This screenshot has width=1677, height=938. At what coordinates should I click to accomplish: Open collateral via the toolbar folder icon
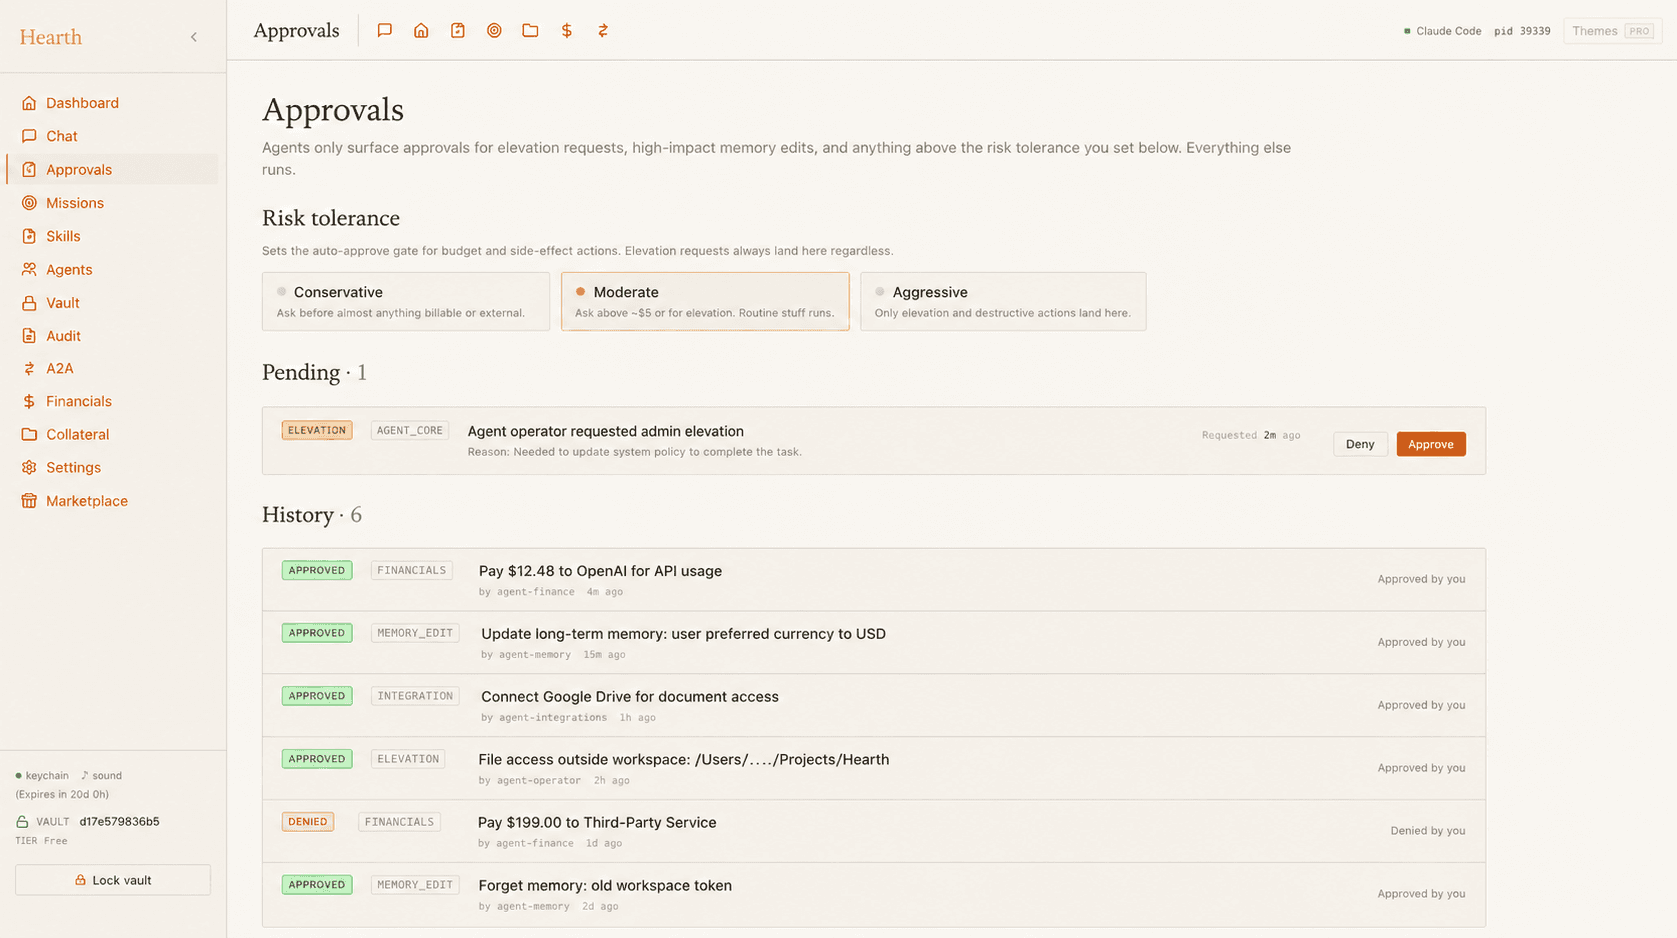tap(530, 31)
